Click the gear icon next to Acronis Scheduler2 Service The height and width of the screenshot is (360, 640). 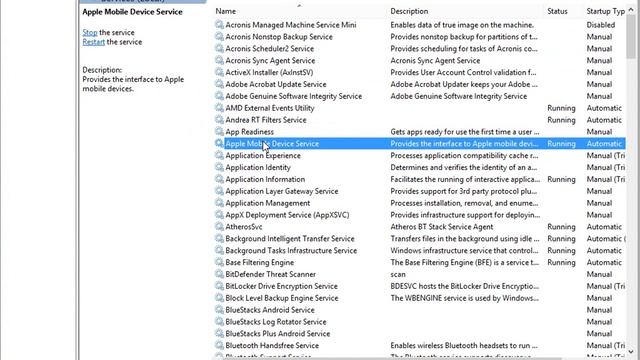pos(219,48)
